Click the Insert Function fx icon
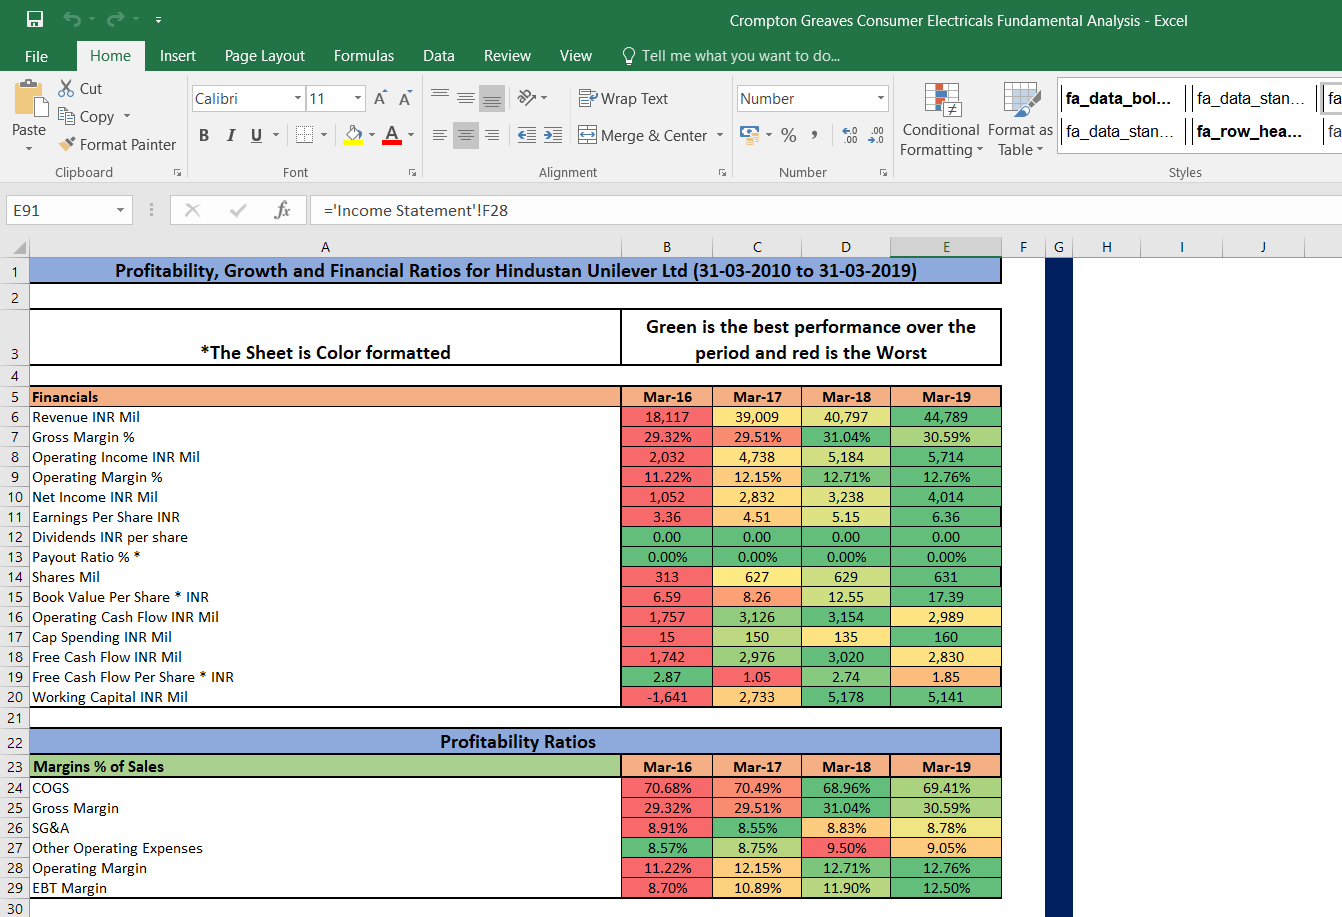This screenshot has height=917, width=1342. click(283, 210)
